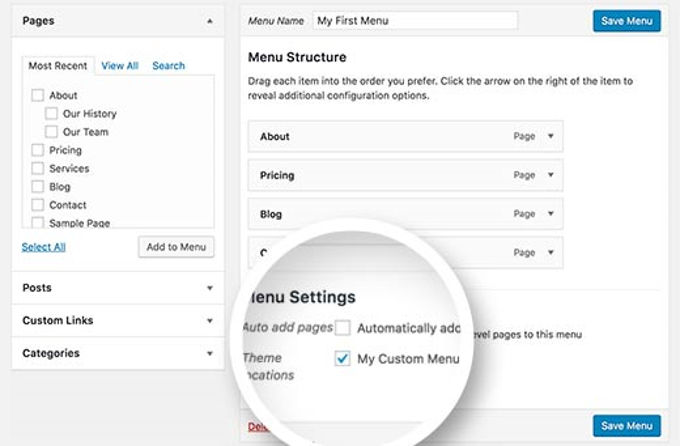Switch to the View All tab
The width and height of the screenshot is (680, 446).
(120, 66)
